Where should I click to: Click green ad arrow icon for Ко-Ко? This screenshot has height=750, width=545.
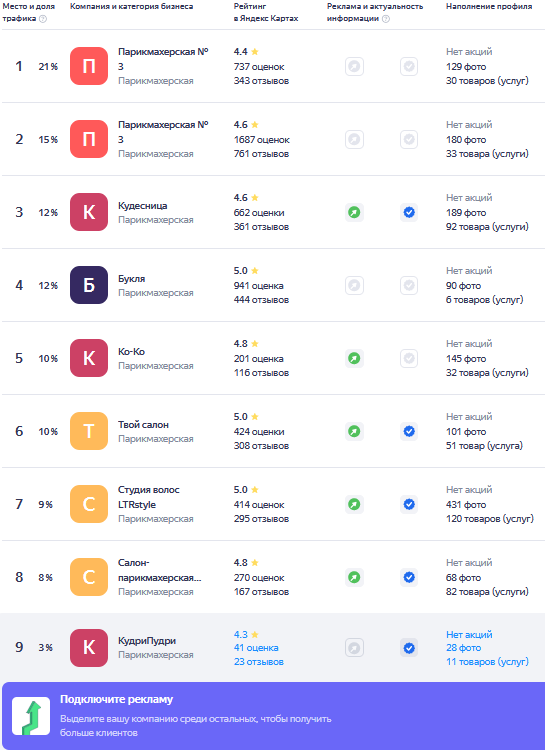pos(354,358)
